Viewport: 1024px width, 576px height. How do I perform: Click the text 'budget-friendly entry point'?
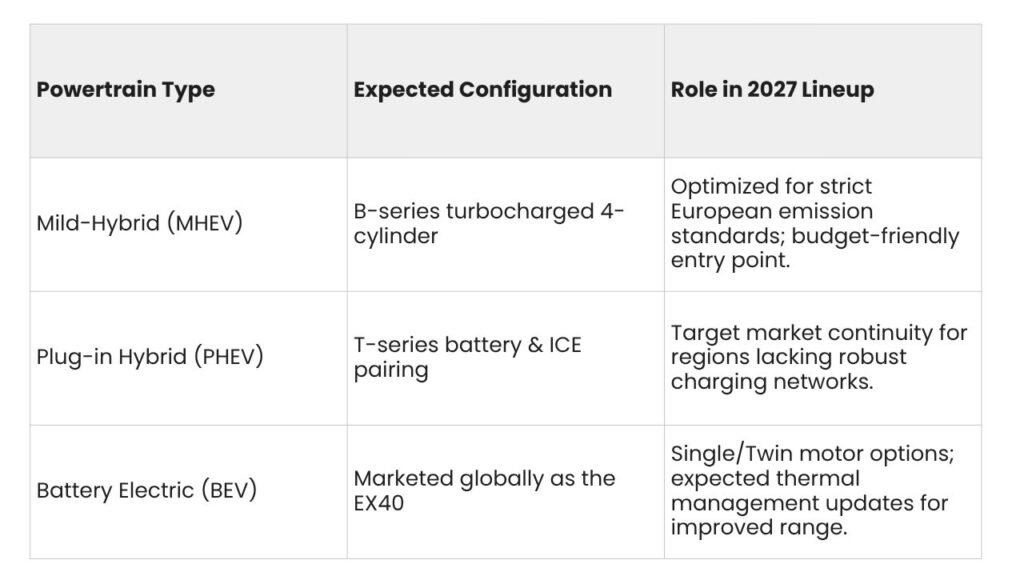[815, 248]
